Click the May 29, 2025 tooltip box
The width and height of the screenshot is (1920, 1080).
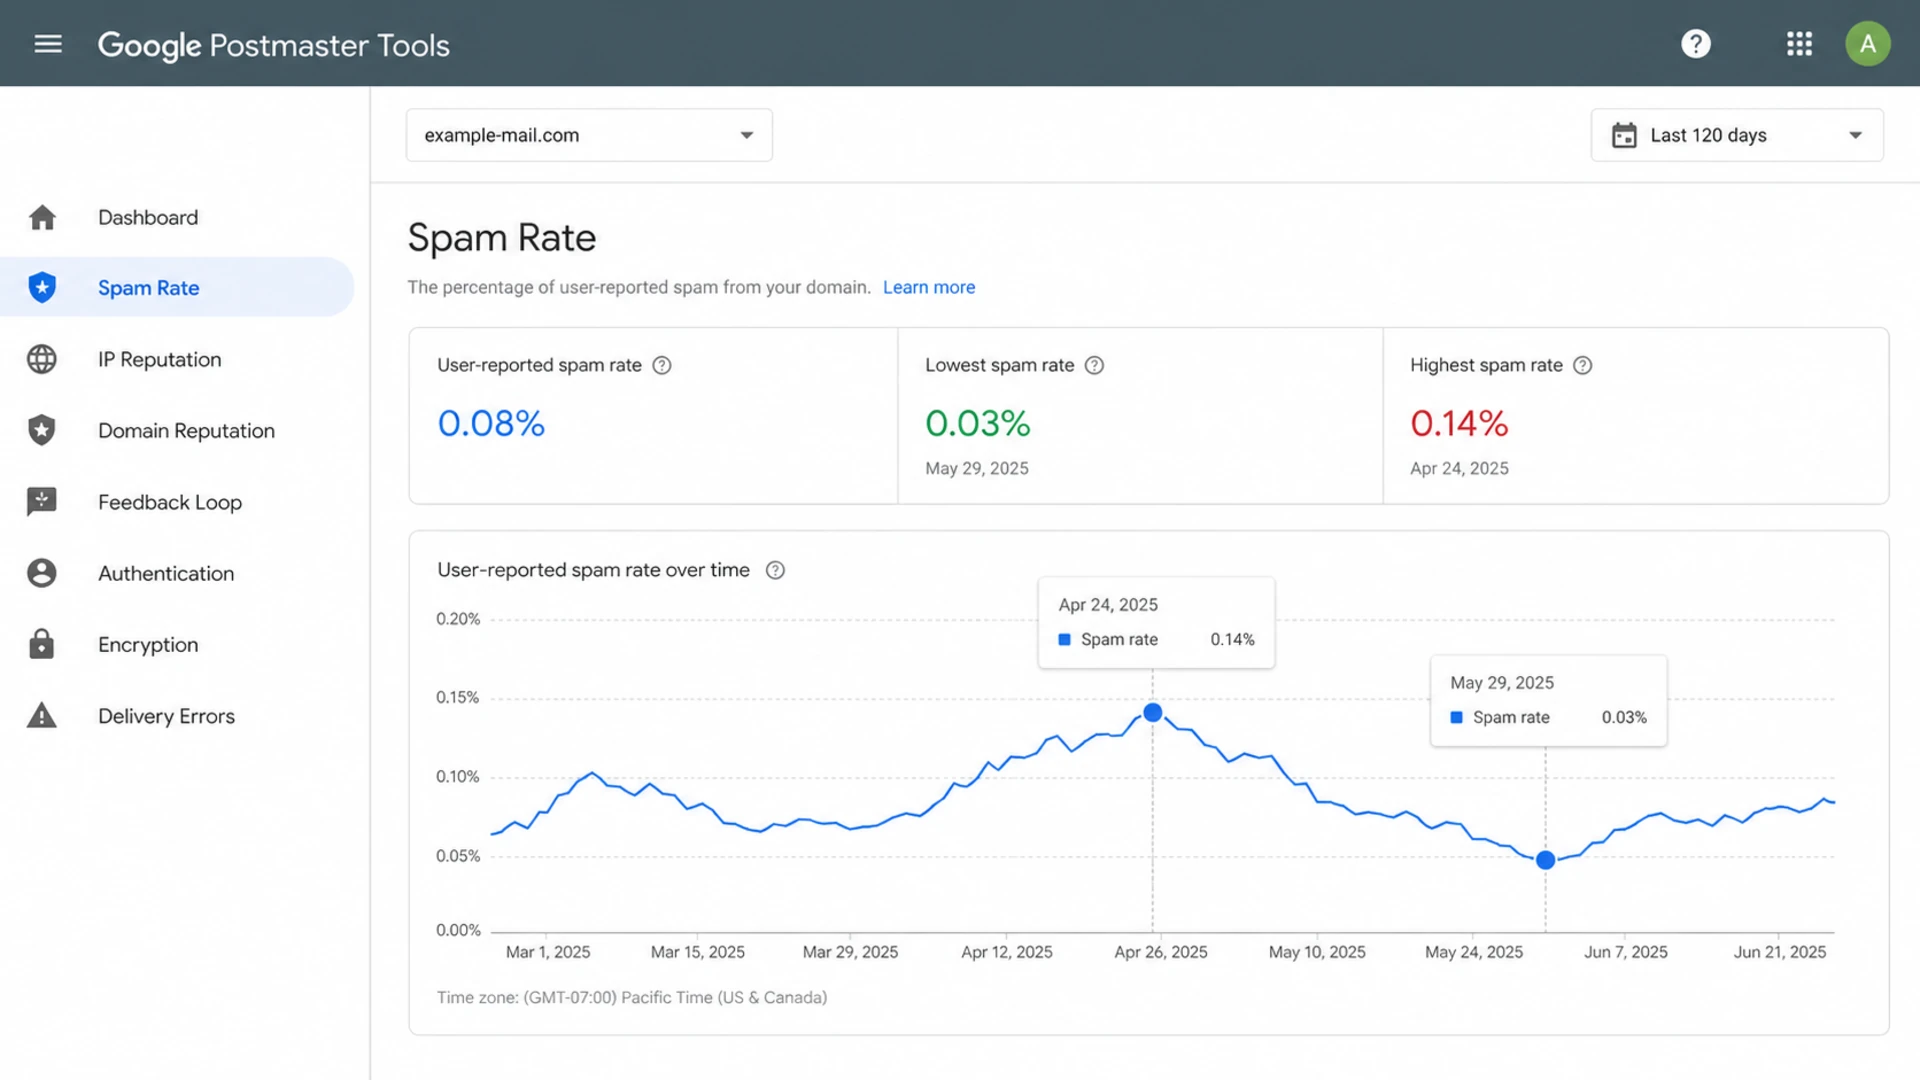tap(1548, 700)
